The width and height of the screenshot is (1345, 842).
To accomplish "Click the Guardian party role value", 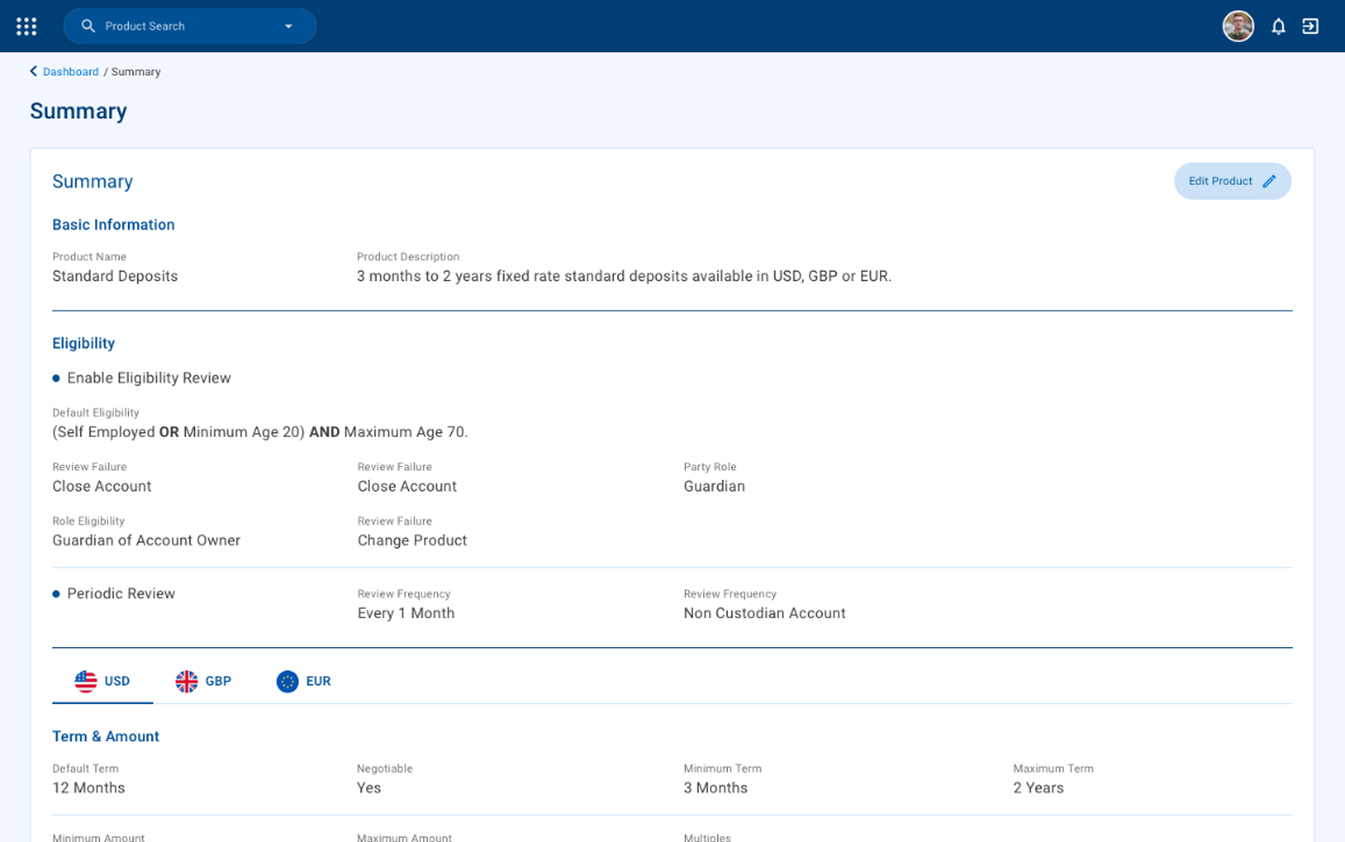I will coord(714,486).
